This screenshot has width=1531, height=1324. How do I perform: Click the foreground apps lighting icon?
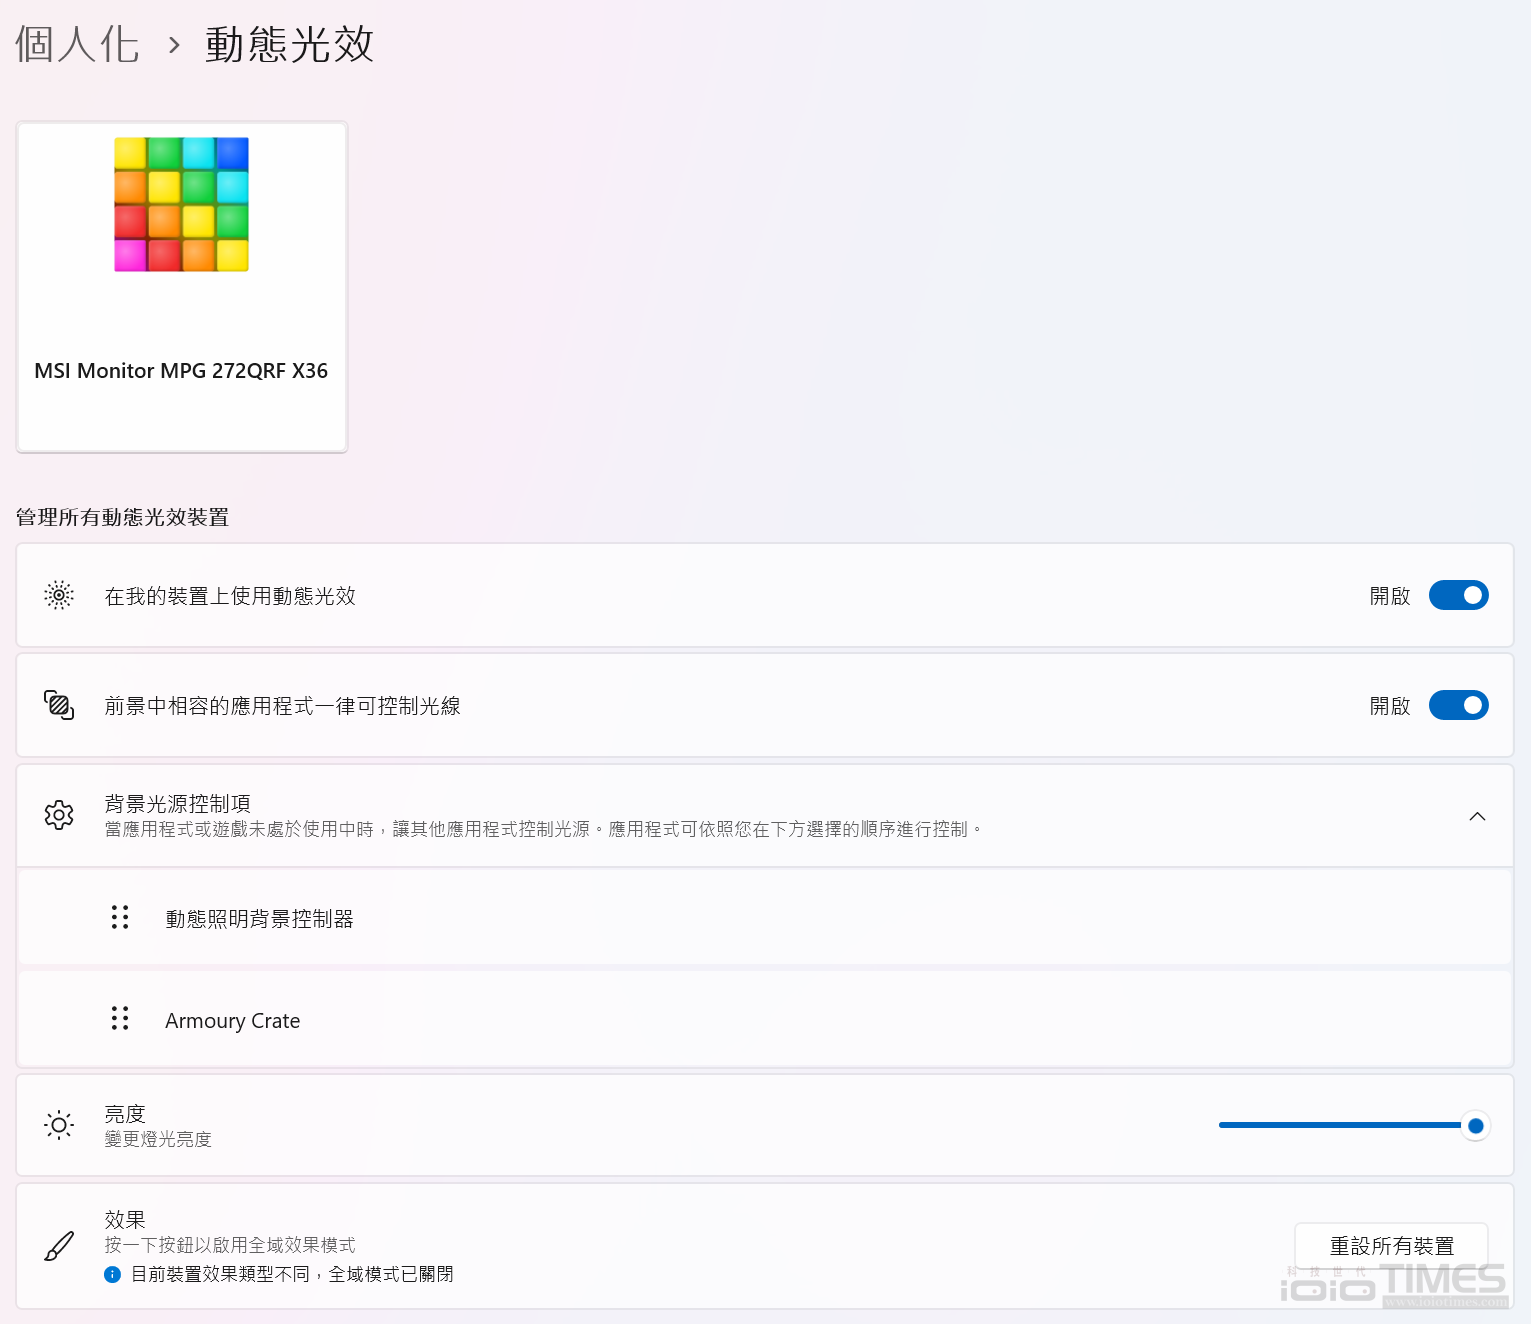pyautogui.click(x=58, y=705)
